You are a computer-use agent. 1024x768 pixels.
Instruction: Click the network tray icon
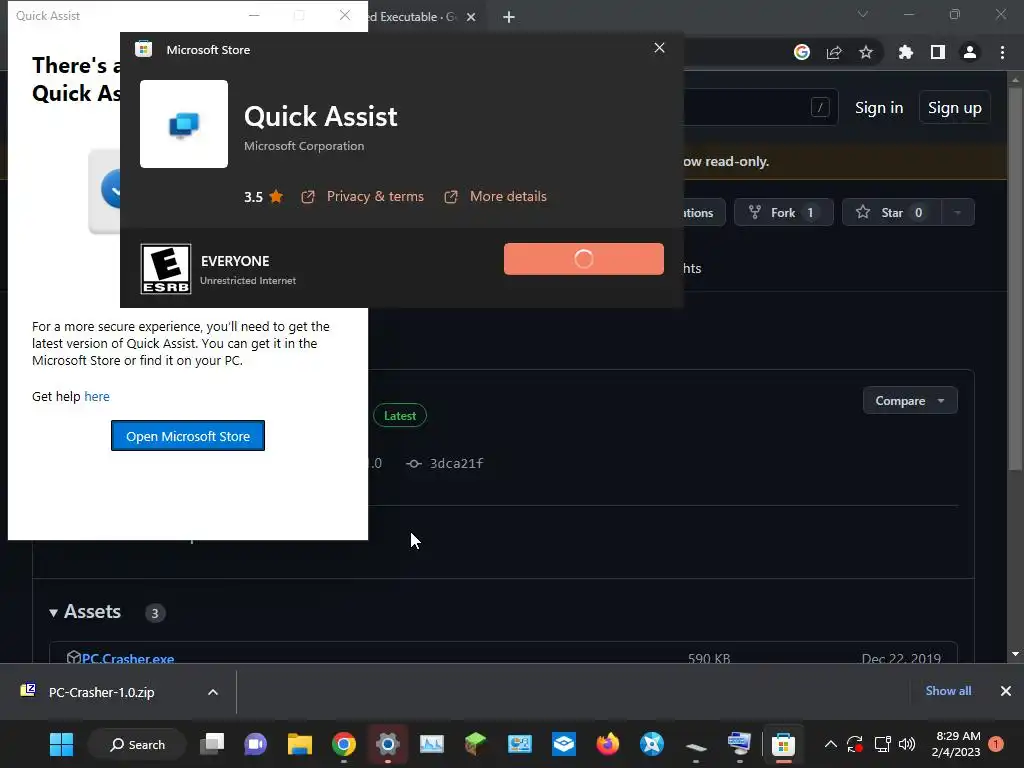pos(882,744)
